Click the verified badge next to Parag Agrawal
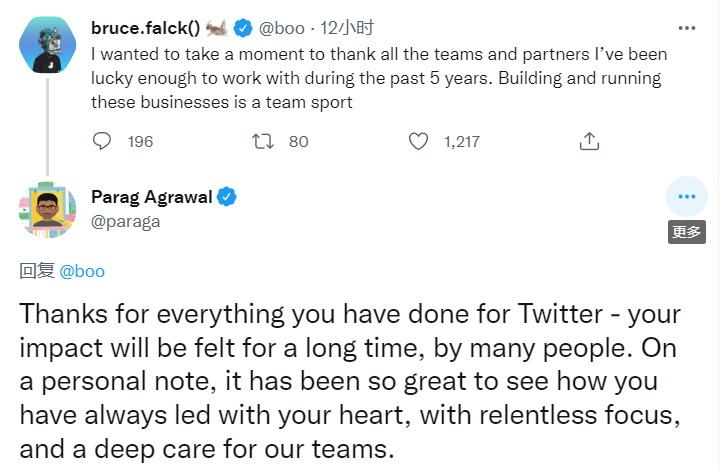 click(227, 196)
